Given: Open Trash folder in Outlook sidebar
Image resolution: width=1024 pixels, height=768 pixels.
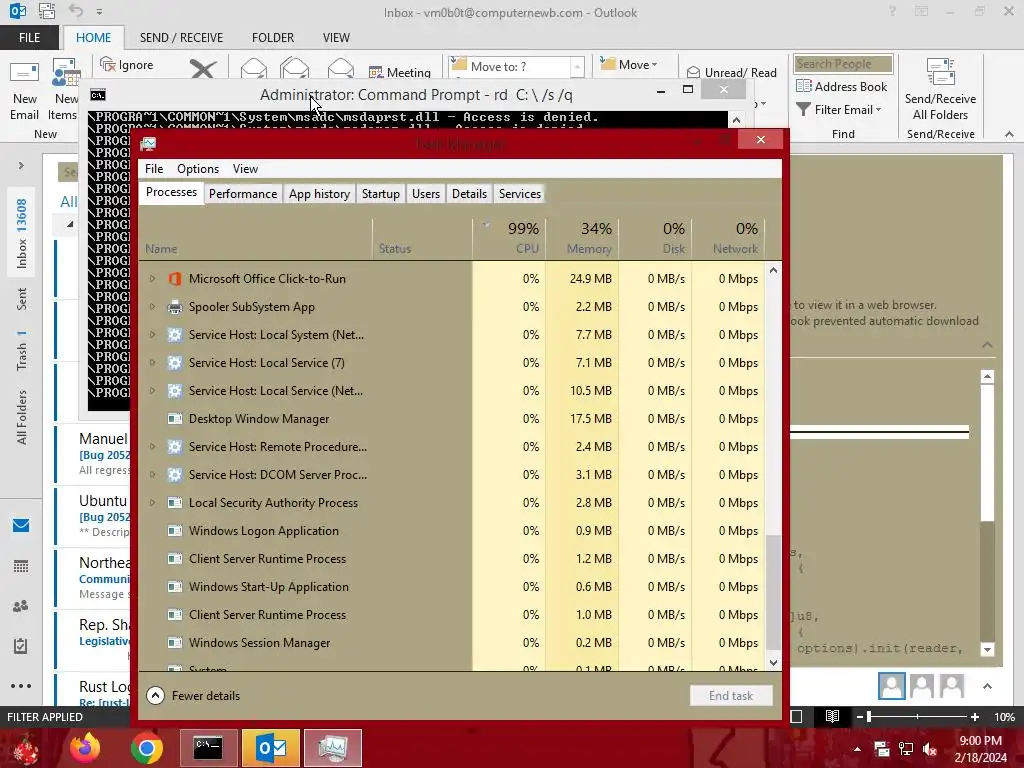Looking at the screenshot, I should (21, 350).
